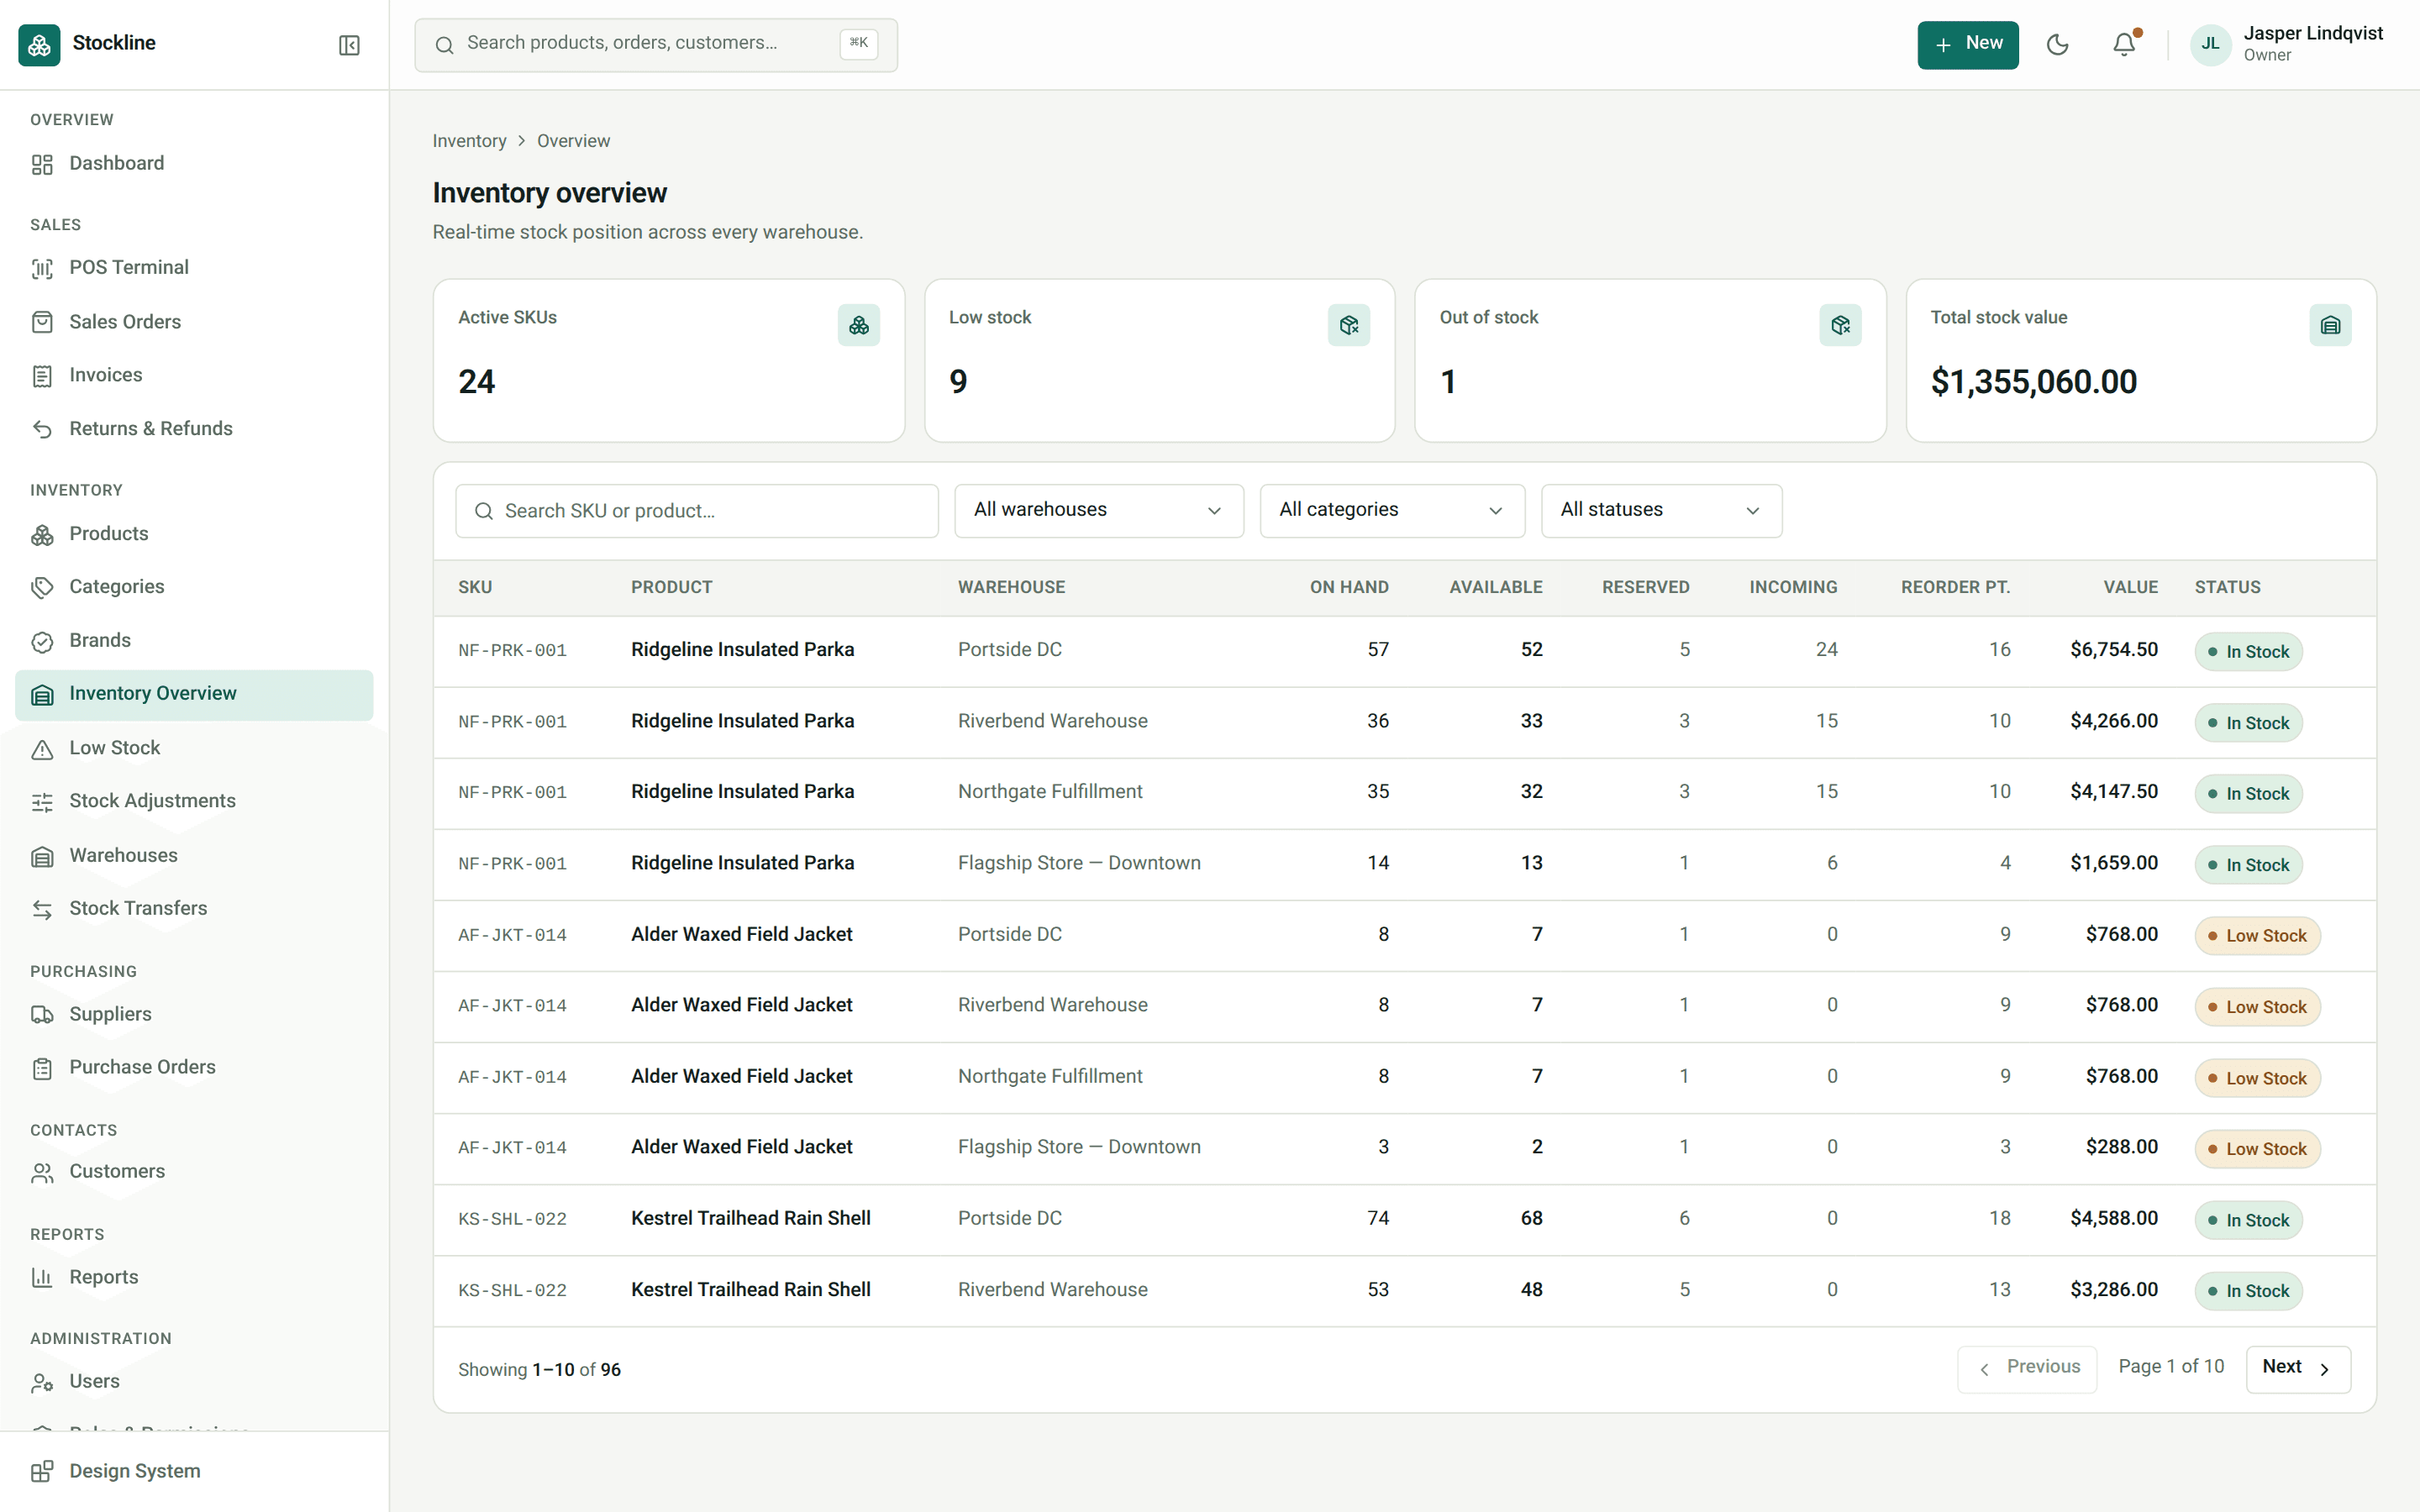Focus the global search products field

click(656, 44)
